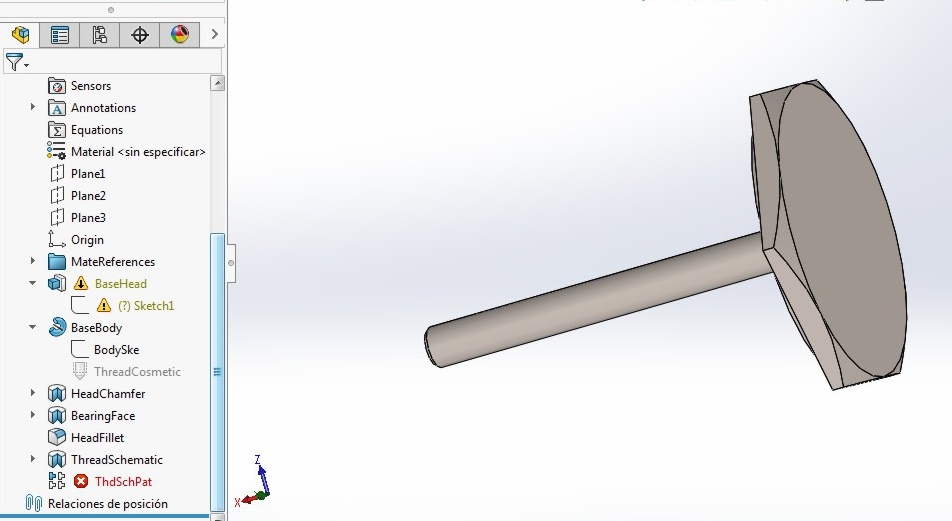Select the ThreadCosmetic label
Screen dimensions: 952x521
coord(137,372)
